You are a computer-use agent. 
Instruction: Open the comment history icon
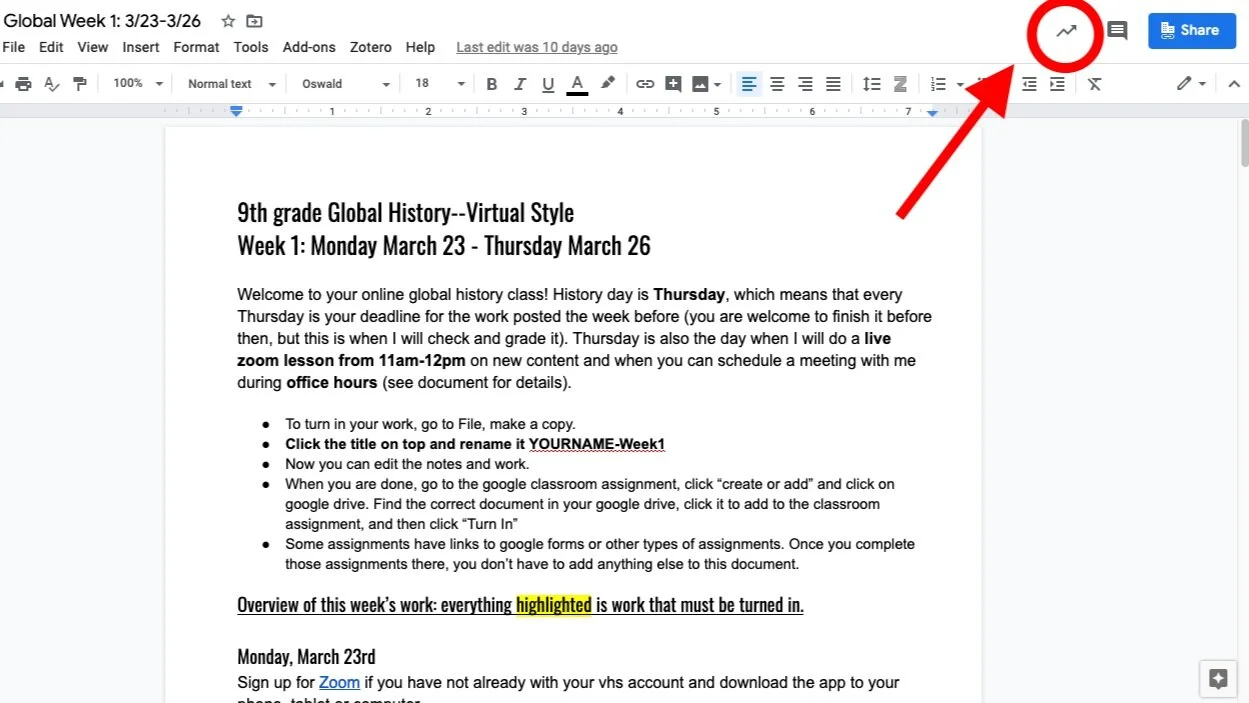click(1118, 31)
